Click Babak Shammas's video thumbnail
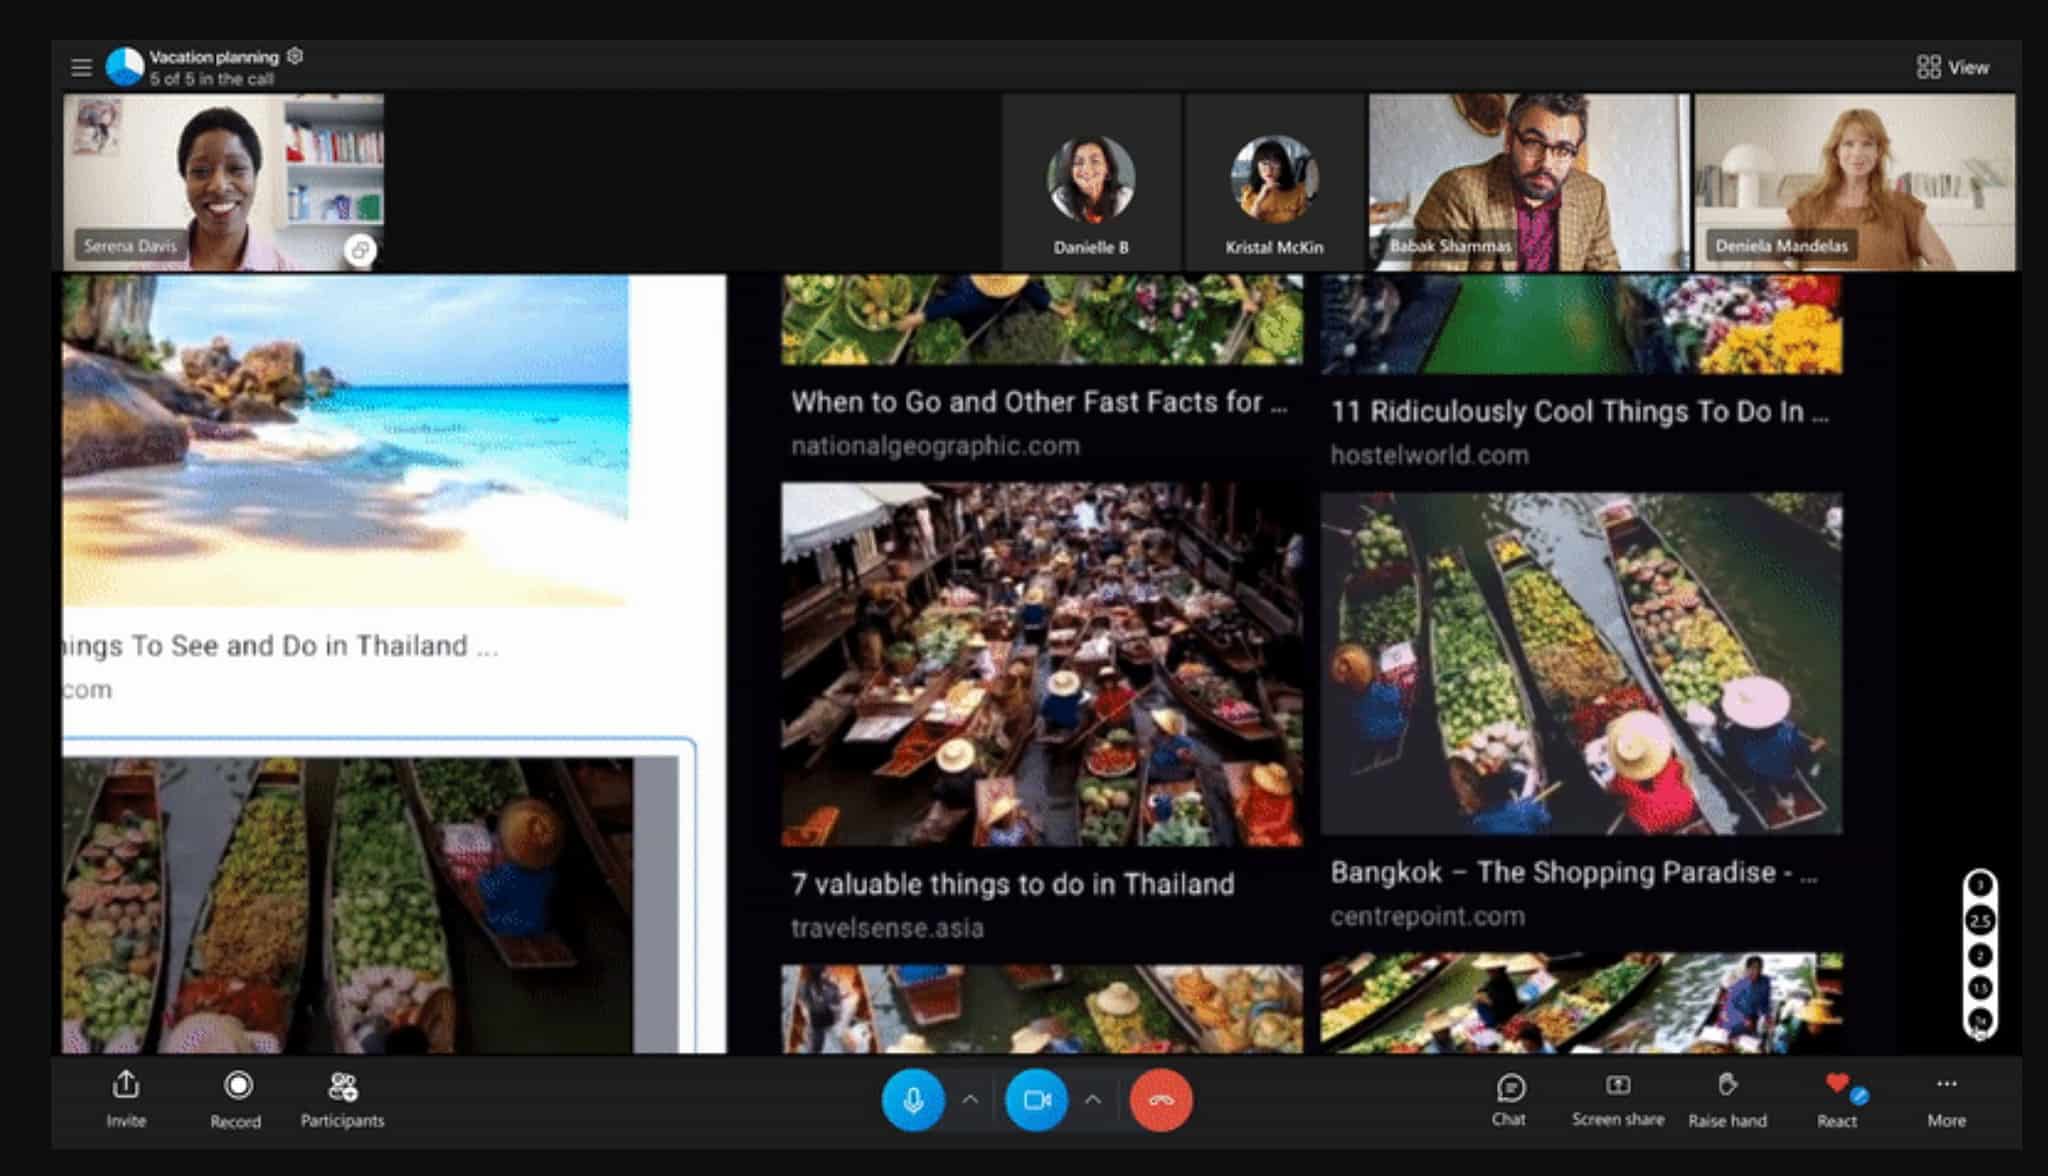The height and width of the screenshot is (1176, 2048). pyautogui.click(x=1527, y=182)
